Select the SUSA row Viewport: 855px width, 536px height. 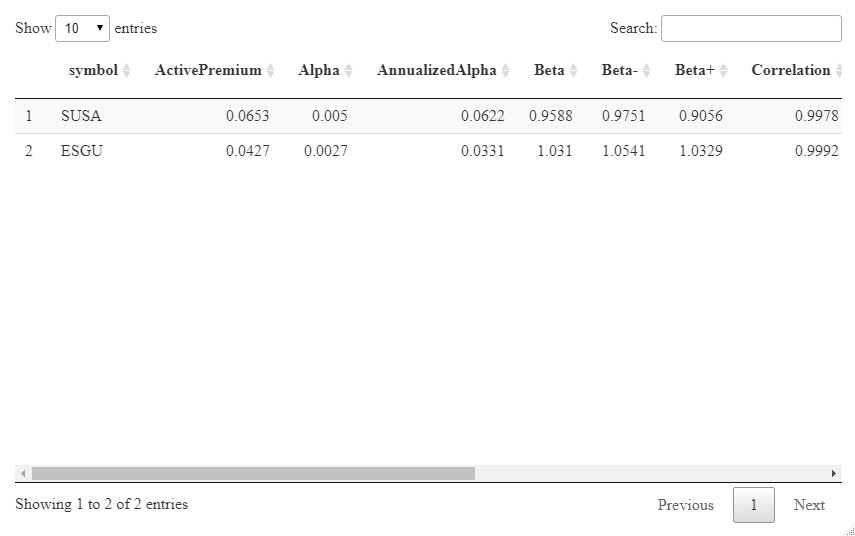point(428,116)
